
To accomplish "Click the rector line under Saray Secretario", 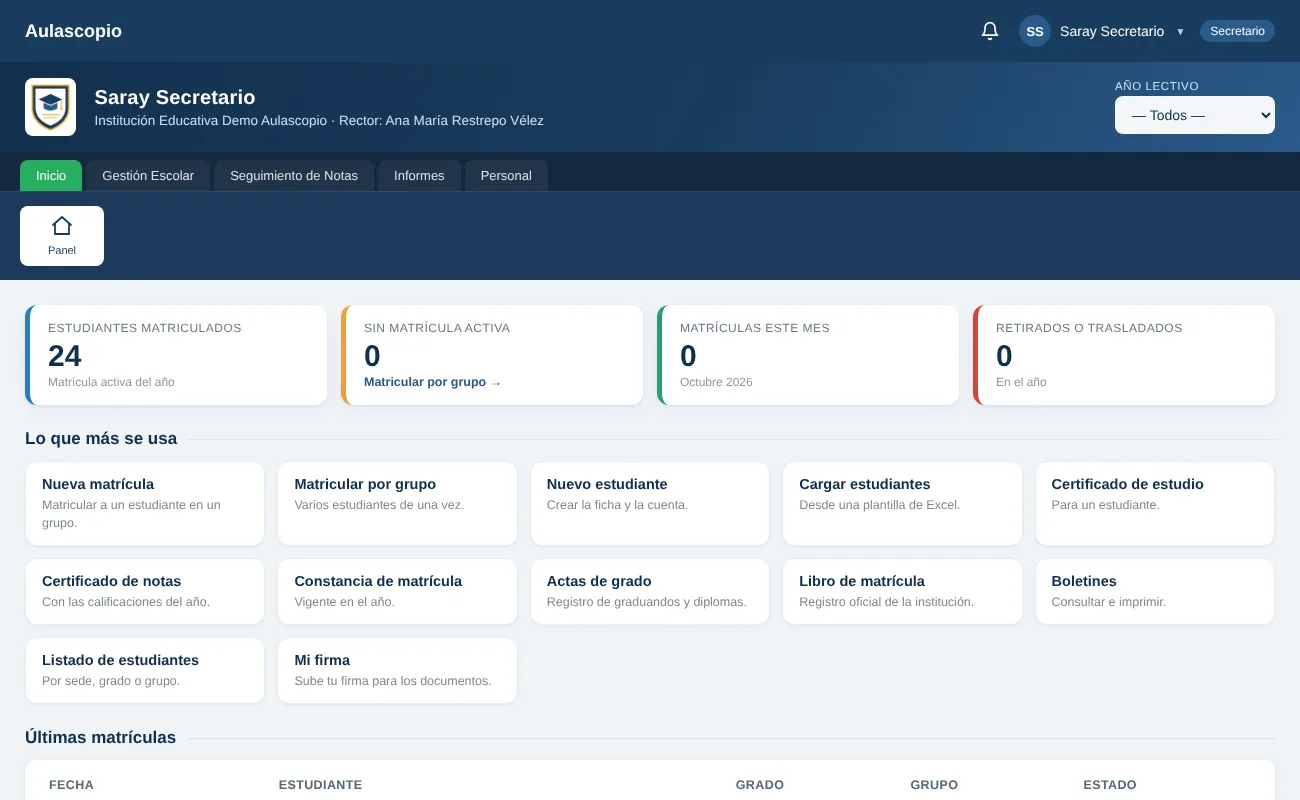I will pos(319,121).
